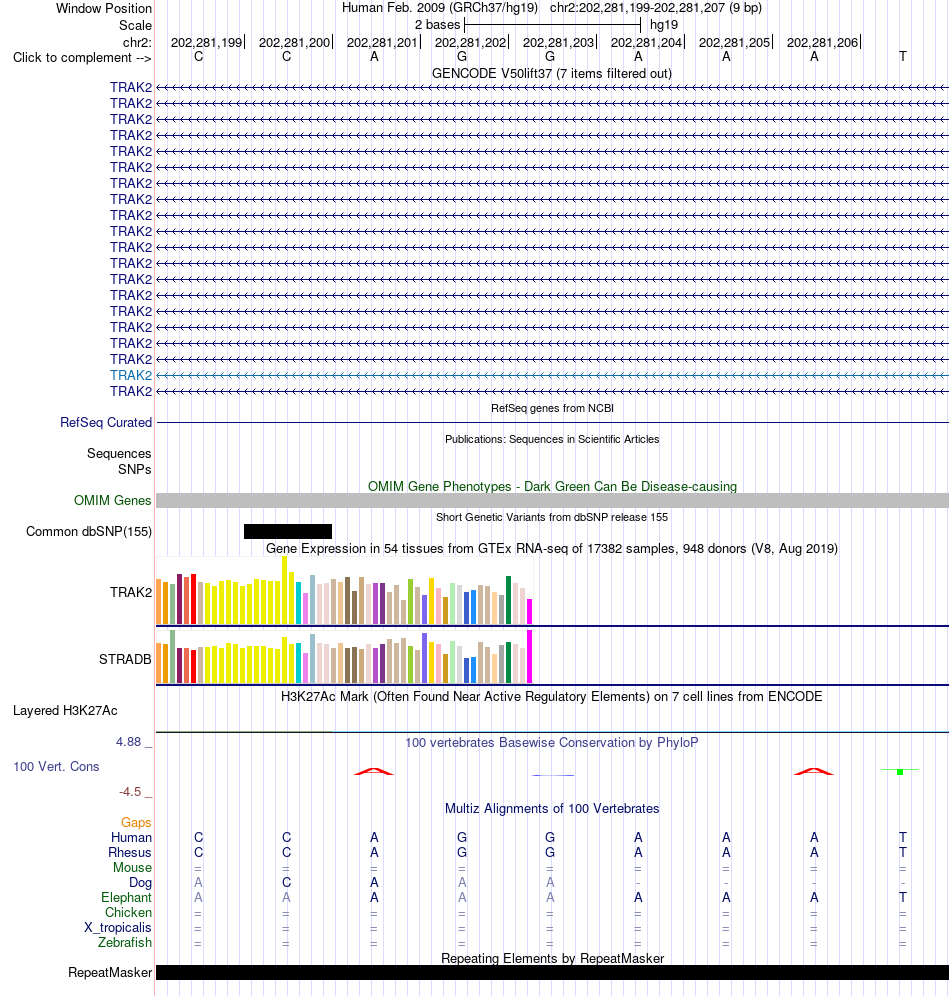Screen dimensions: 950x996
Task: Click the 'Click to complement -->' label
Action: tap(82, 58)
